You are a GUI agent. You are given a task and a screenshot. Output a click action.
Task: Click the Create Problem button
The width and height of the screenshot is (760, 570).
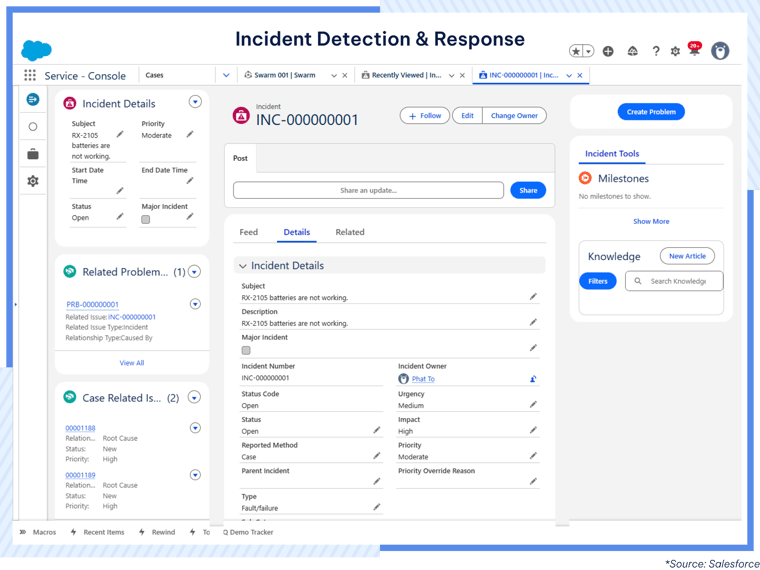pyautogui.click(x=651, y=112)
